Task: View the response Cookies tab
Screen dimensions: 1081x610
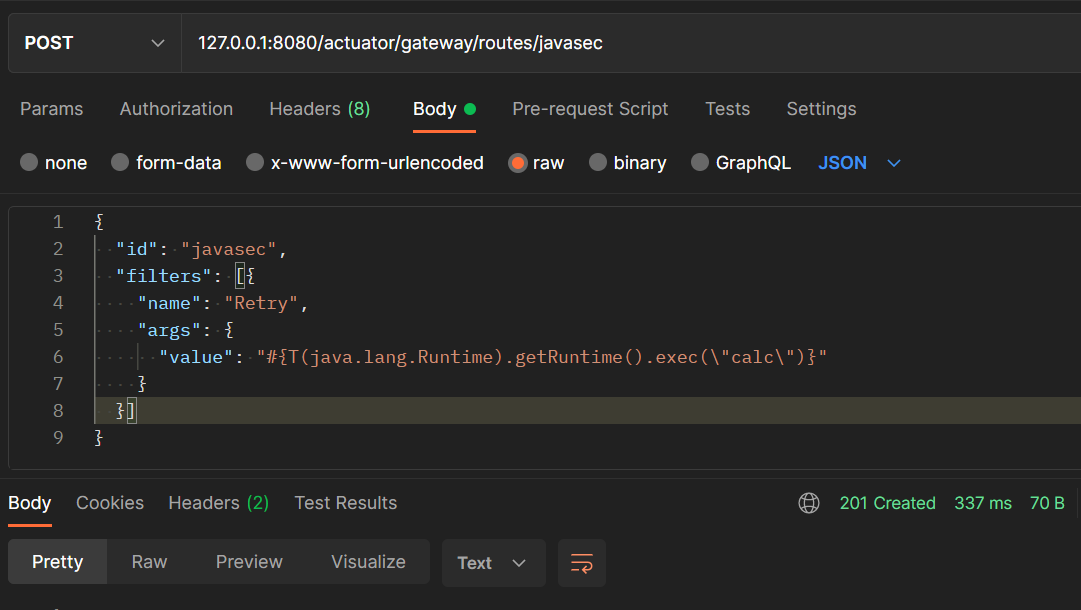Action: click(x=110, y=503)
